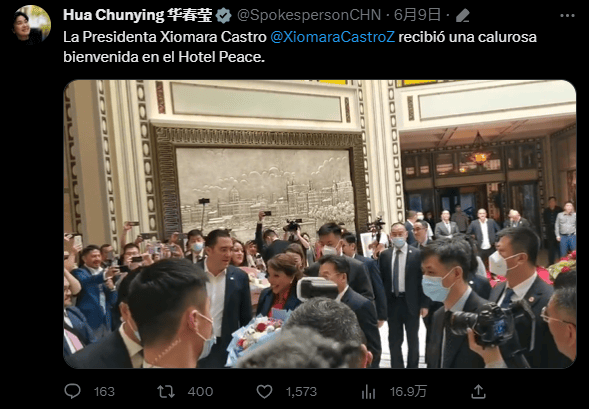Open Hua Chunying's profile avatar

(x=32, y=23)
